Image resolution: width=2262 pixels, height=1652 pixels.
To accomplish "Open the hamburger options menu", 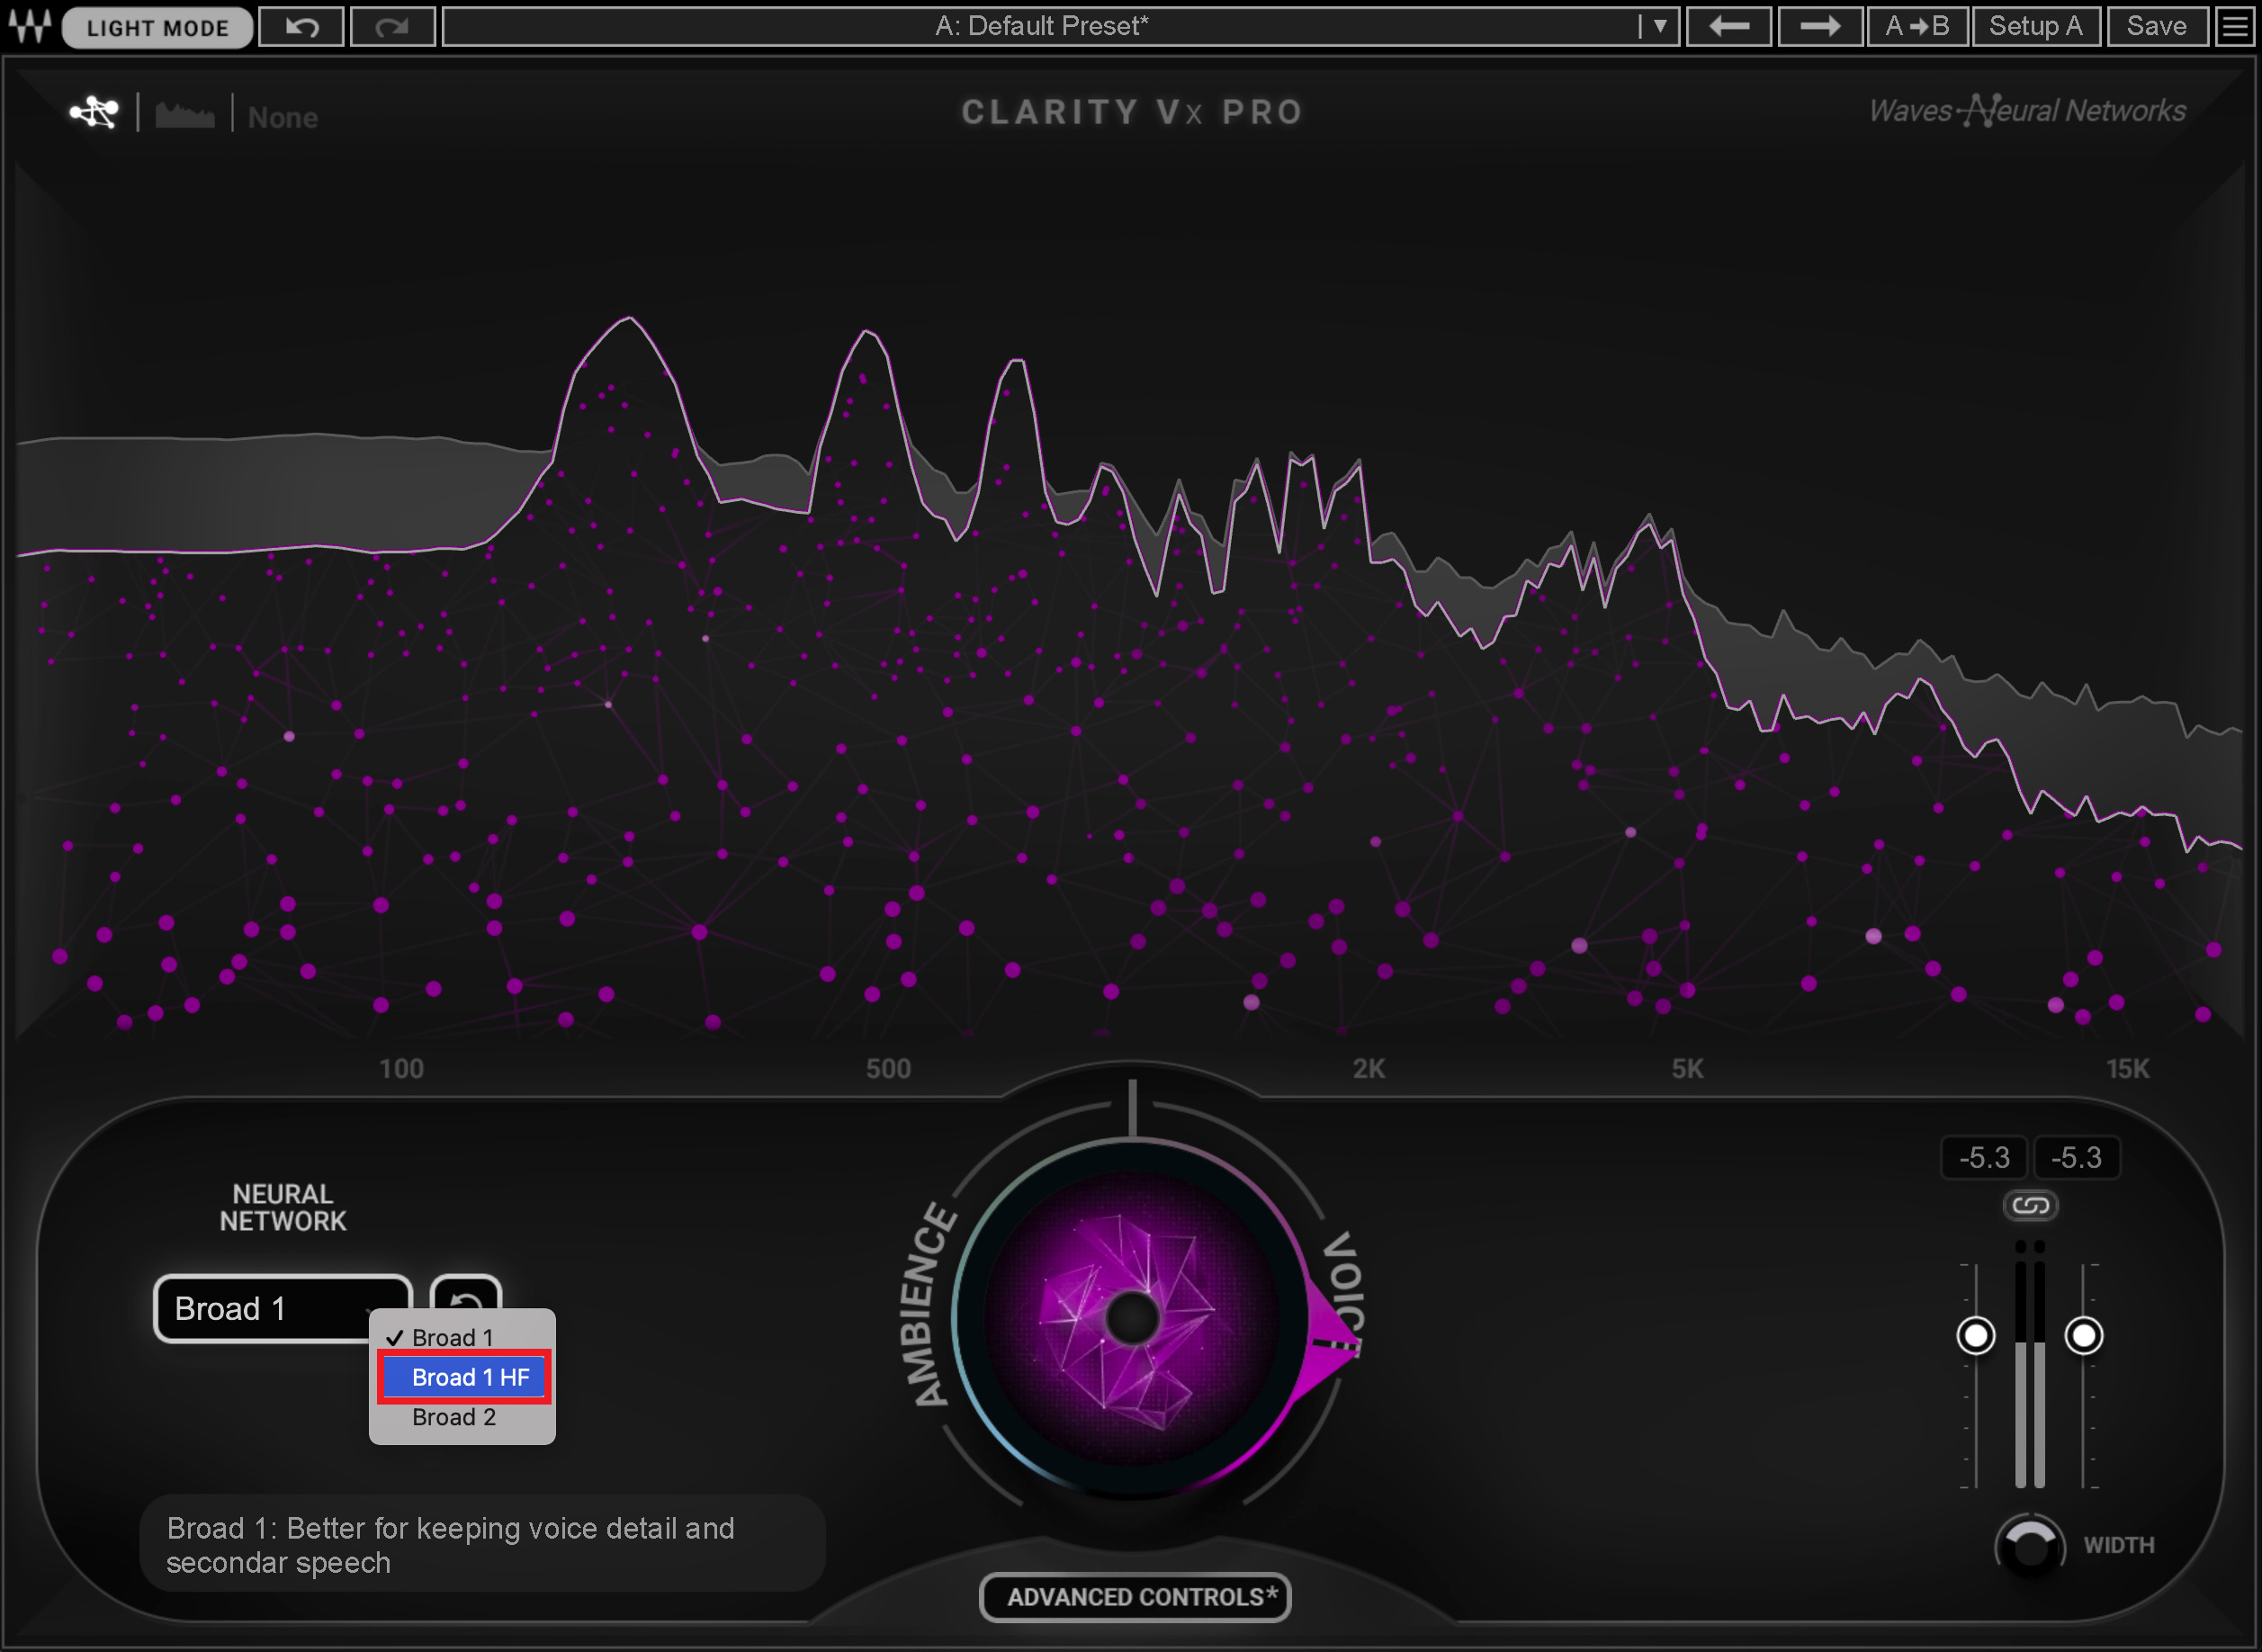I will pyautogui.click(x=2236, y=27).
